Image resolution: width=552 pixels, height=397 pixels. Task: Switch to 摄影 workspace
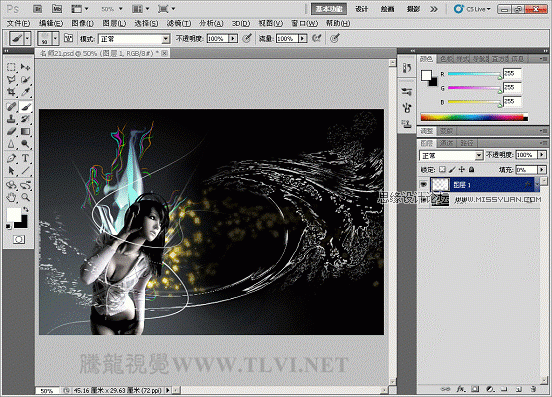(413, 9)
